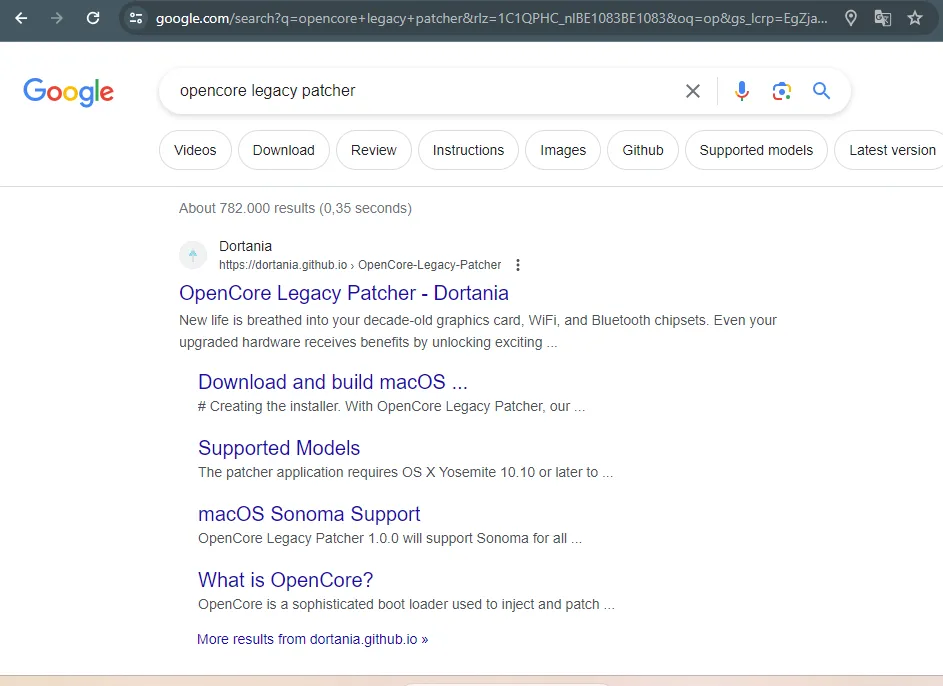Screen dimensions: 943x686
Task: Click the dortania.github.io breadcrumb URL
Action: (x=360, y=265)
